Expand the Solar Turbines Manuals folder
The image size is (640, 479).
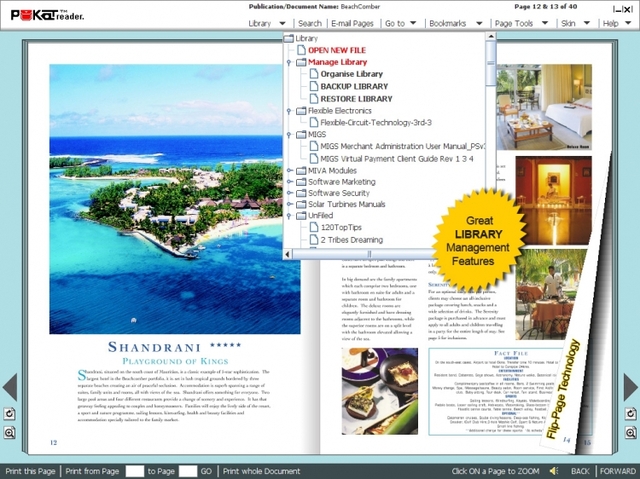tap(289, 204)
